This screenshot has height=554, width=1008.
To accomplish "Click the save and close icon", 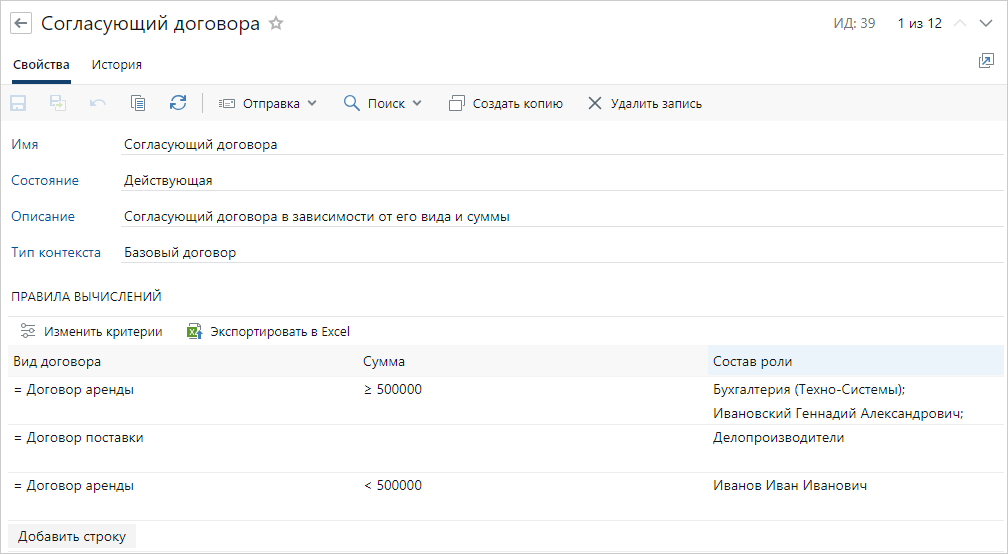I will click(58, 103).
